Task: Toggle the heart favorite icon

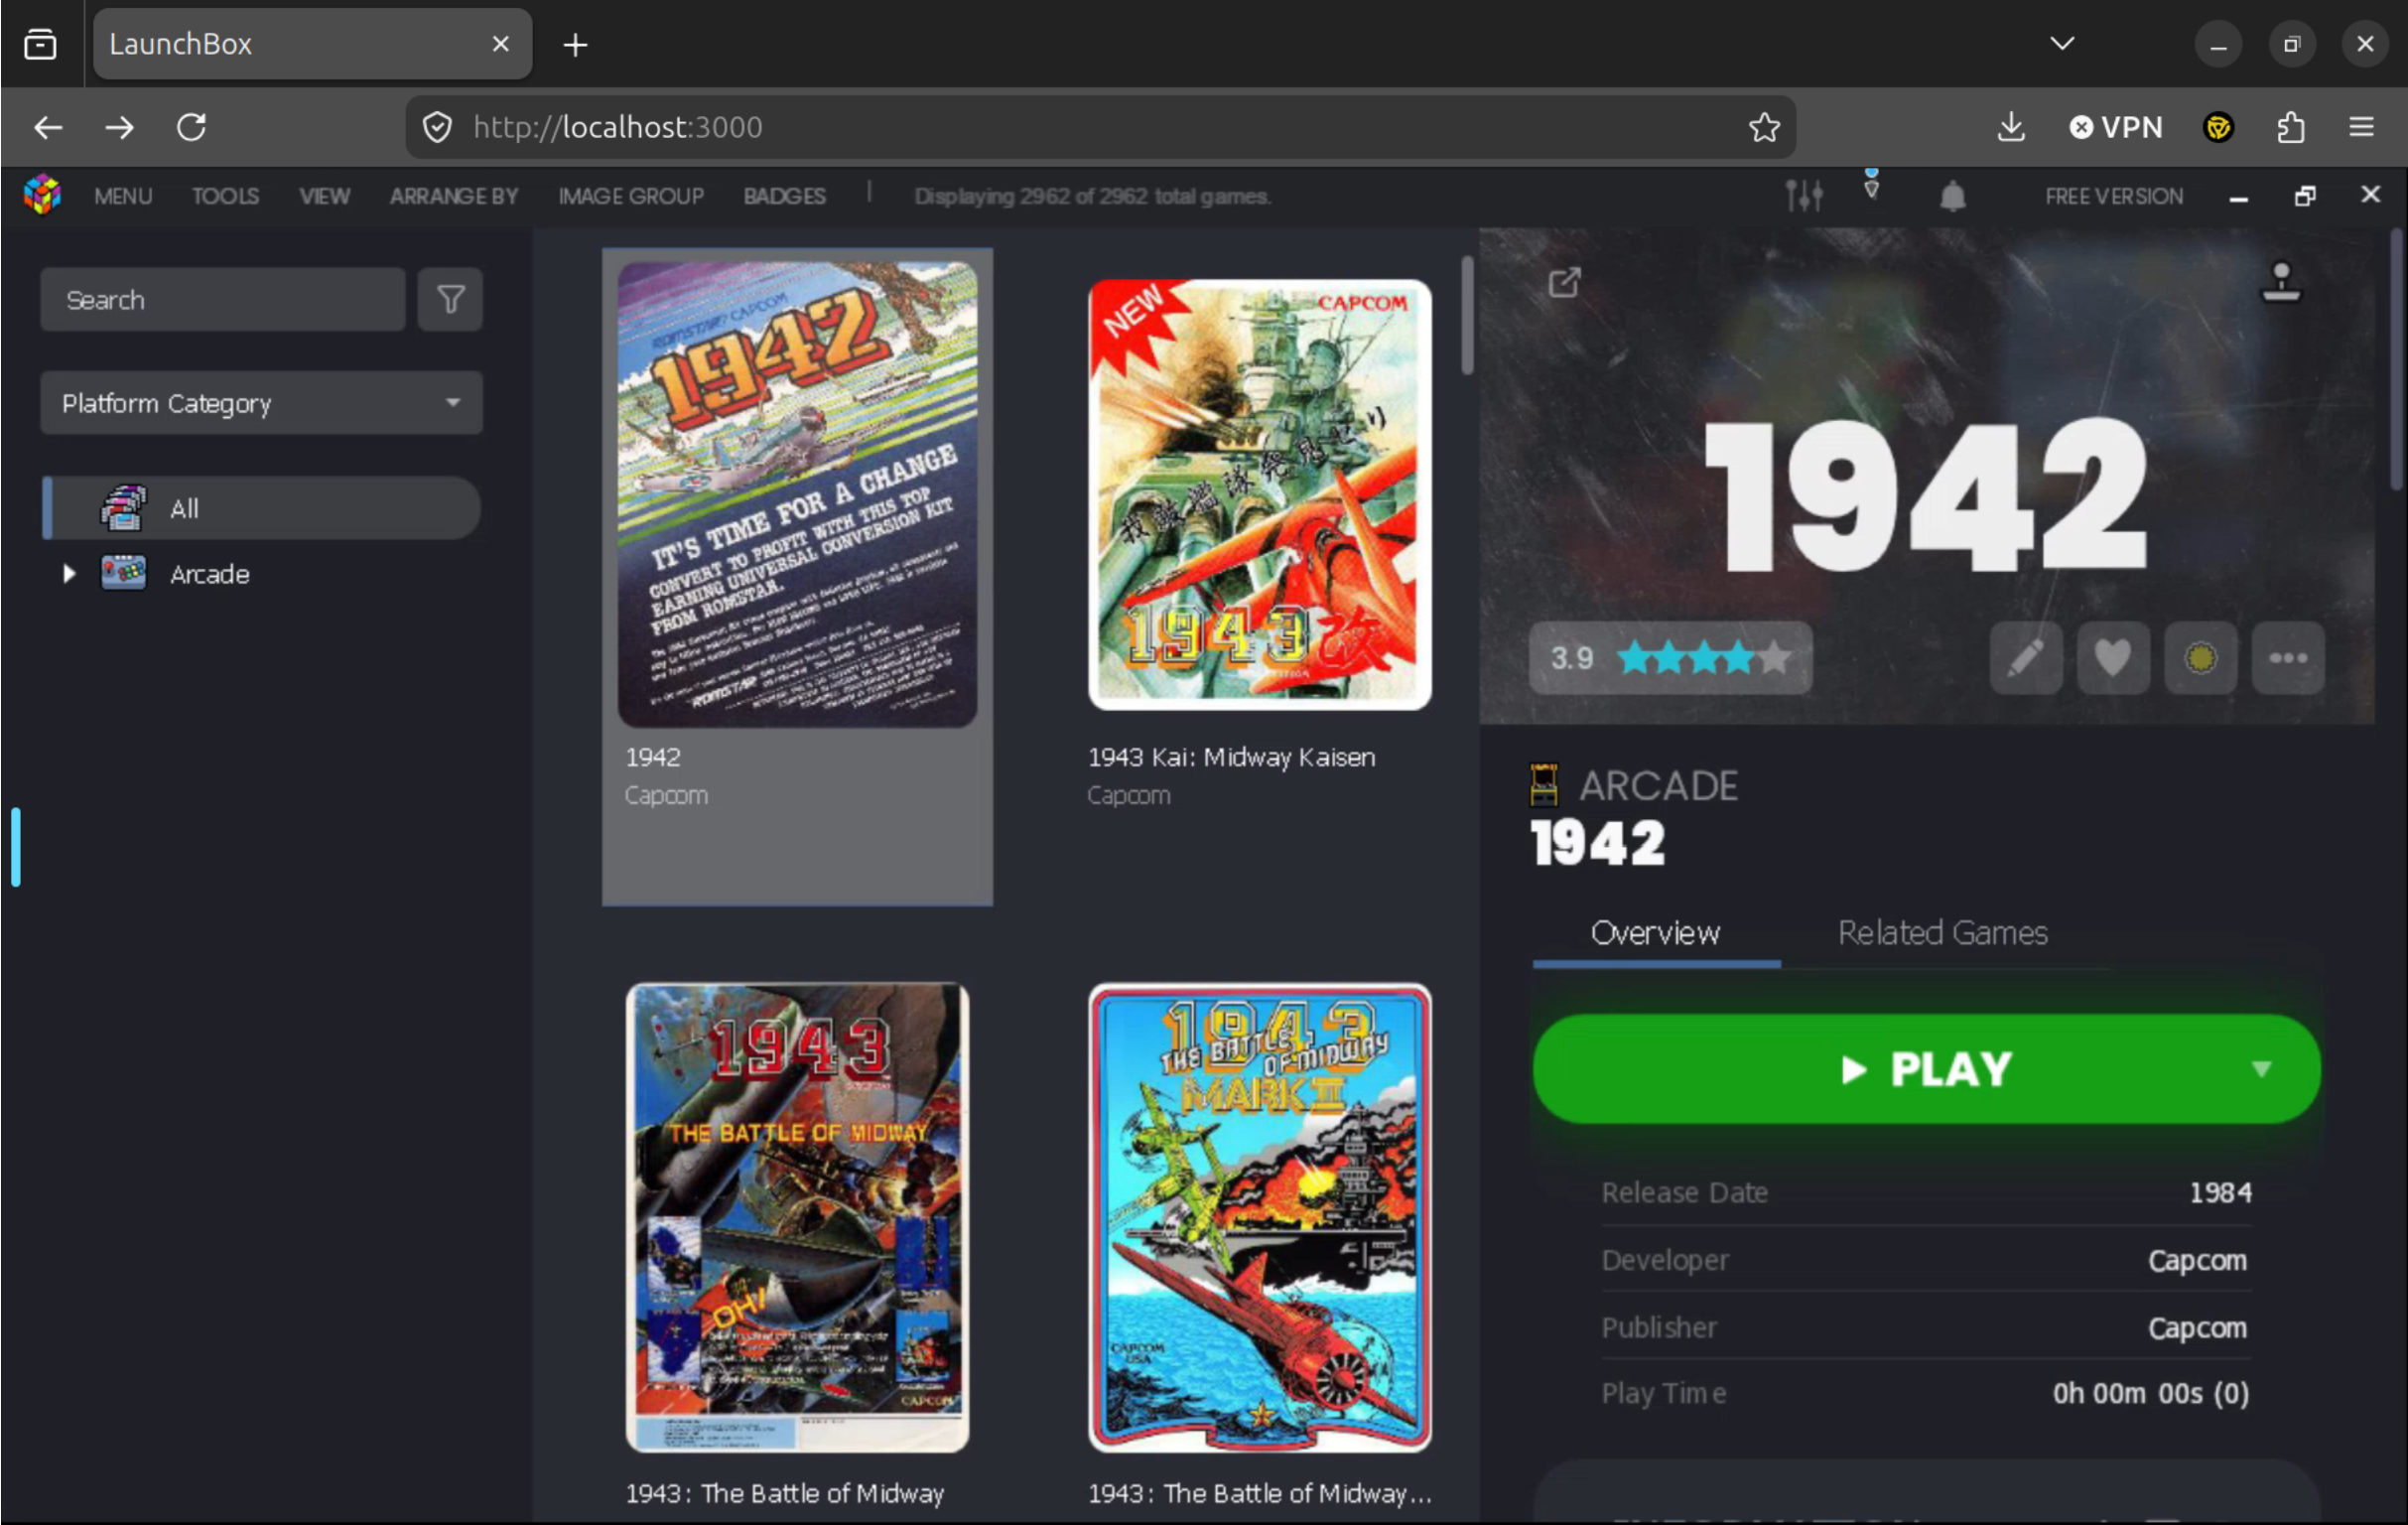Action: coord(2112,658)
